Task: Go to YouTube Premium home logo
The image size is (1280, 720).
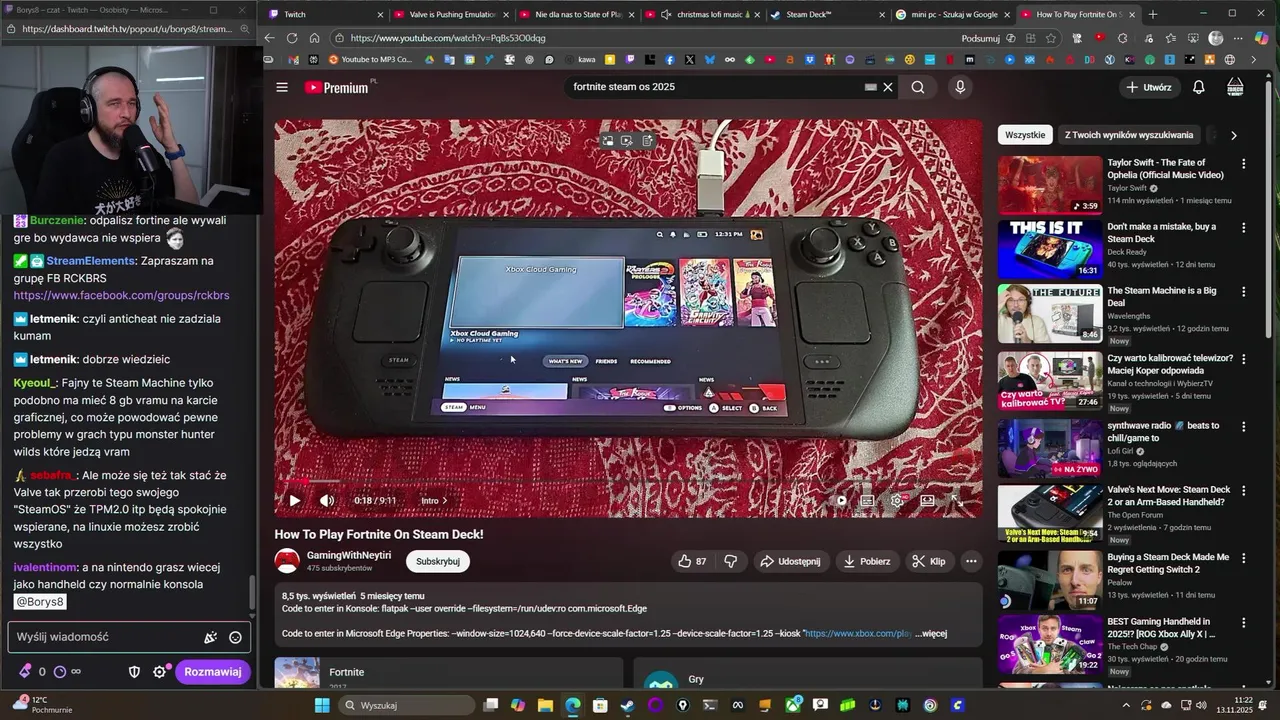Action: tap(337, 87)
